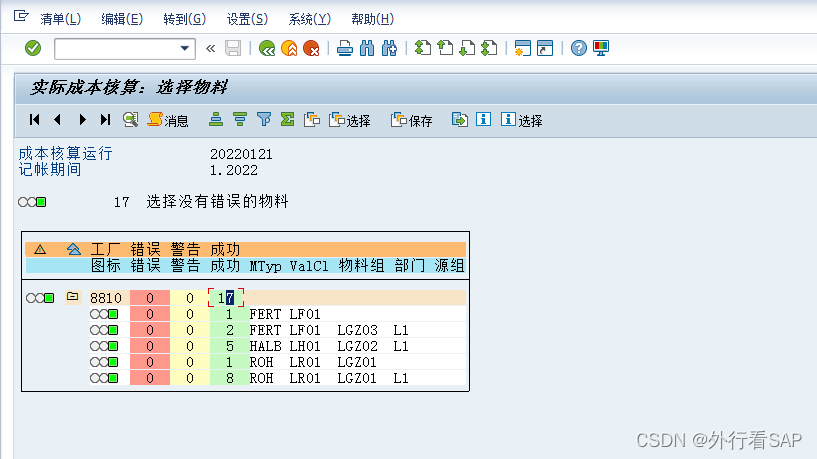Click the warning triangle icon in table header
This screenshot has height=459, width=817.
tap(40, 250)
